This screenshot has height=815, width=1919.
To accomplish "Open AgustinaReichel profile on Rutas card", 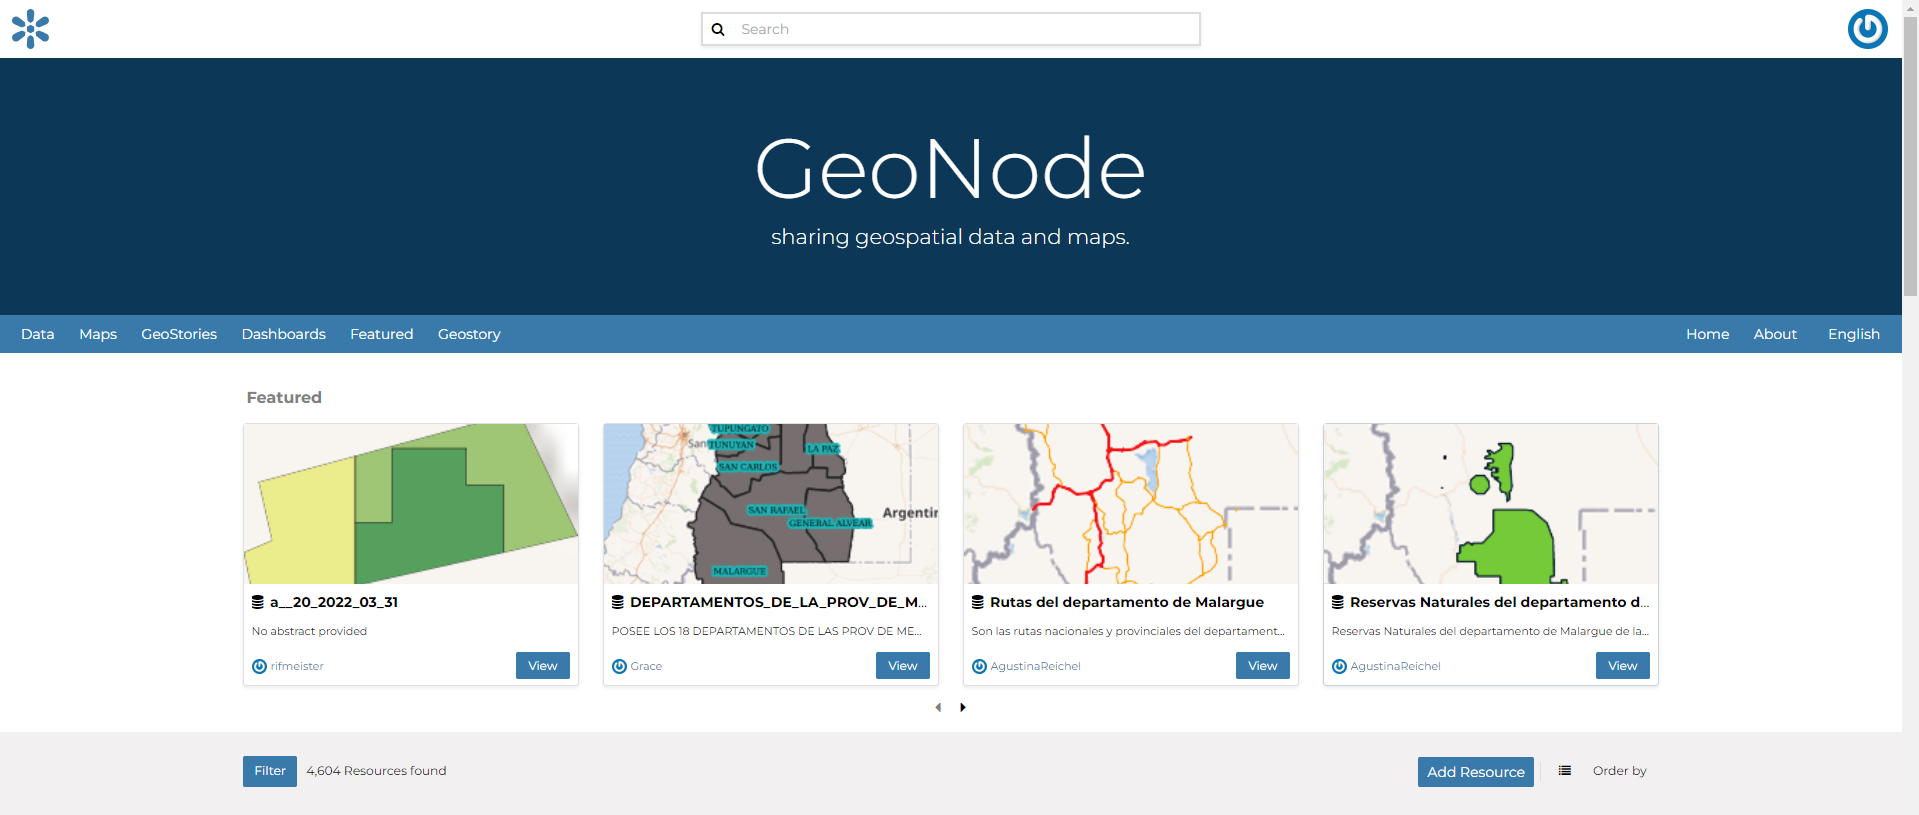I will tap(1035, 666).
